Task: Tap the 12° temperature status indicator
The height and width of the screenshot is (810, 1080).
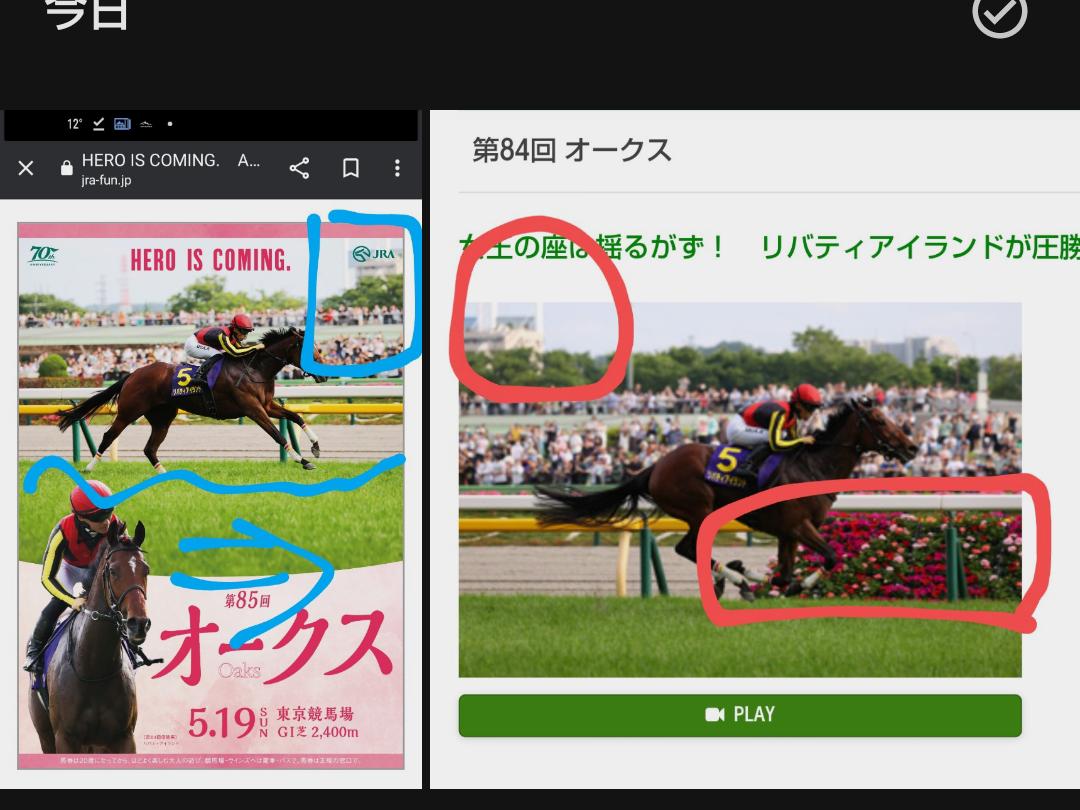Action: point(74,124)
